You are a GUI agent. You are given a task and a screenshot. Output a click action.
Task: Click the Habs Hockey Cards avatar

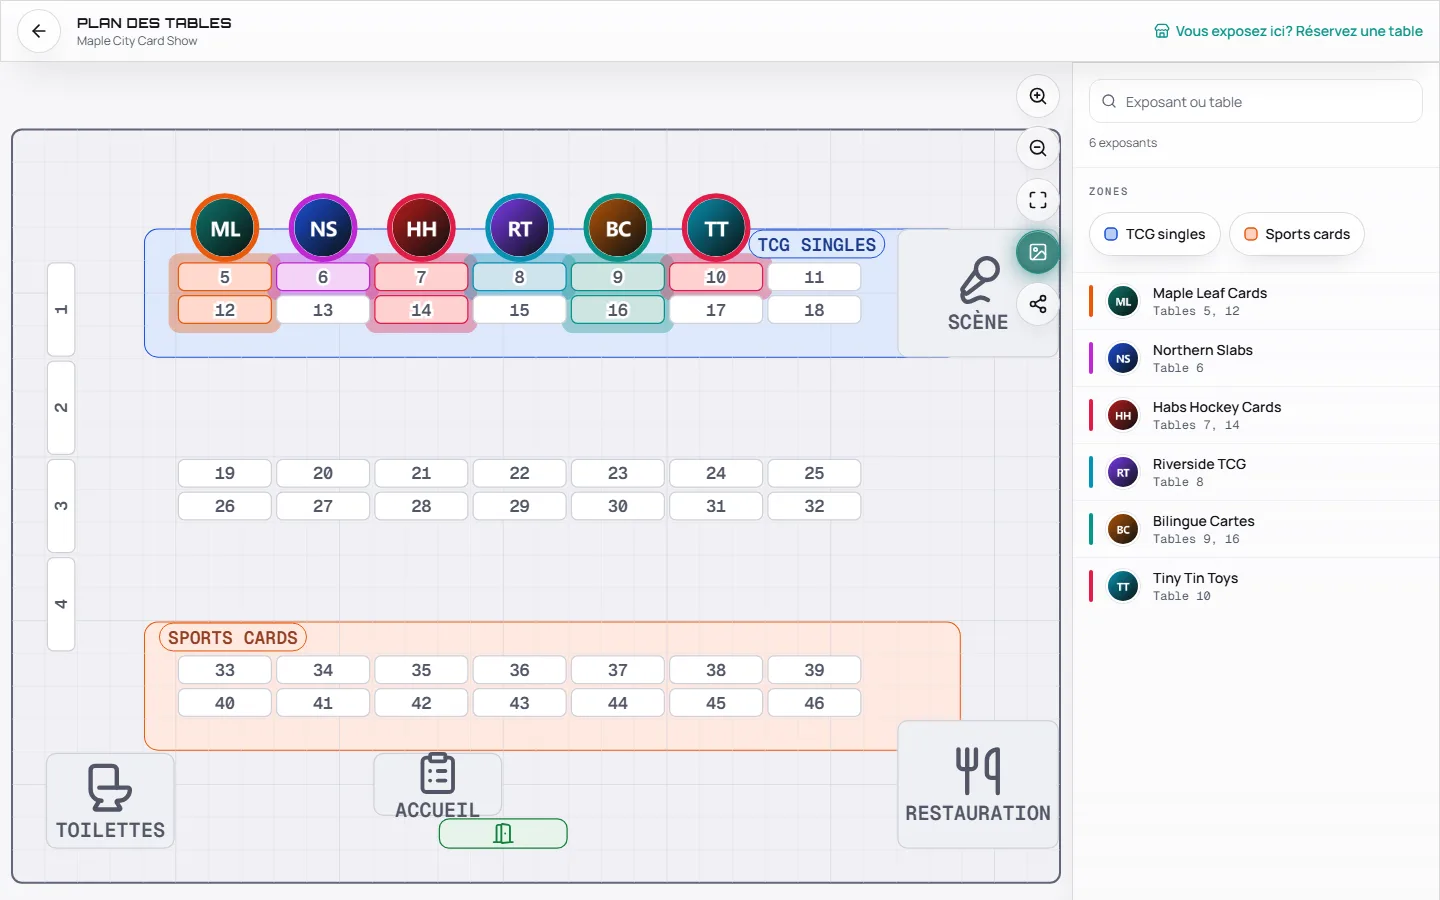pos(1123,415)
